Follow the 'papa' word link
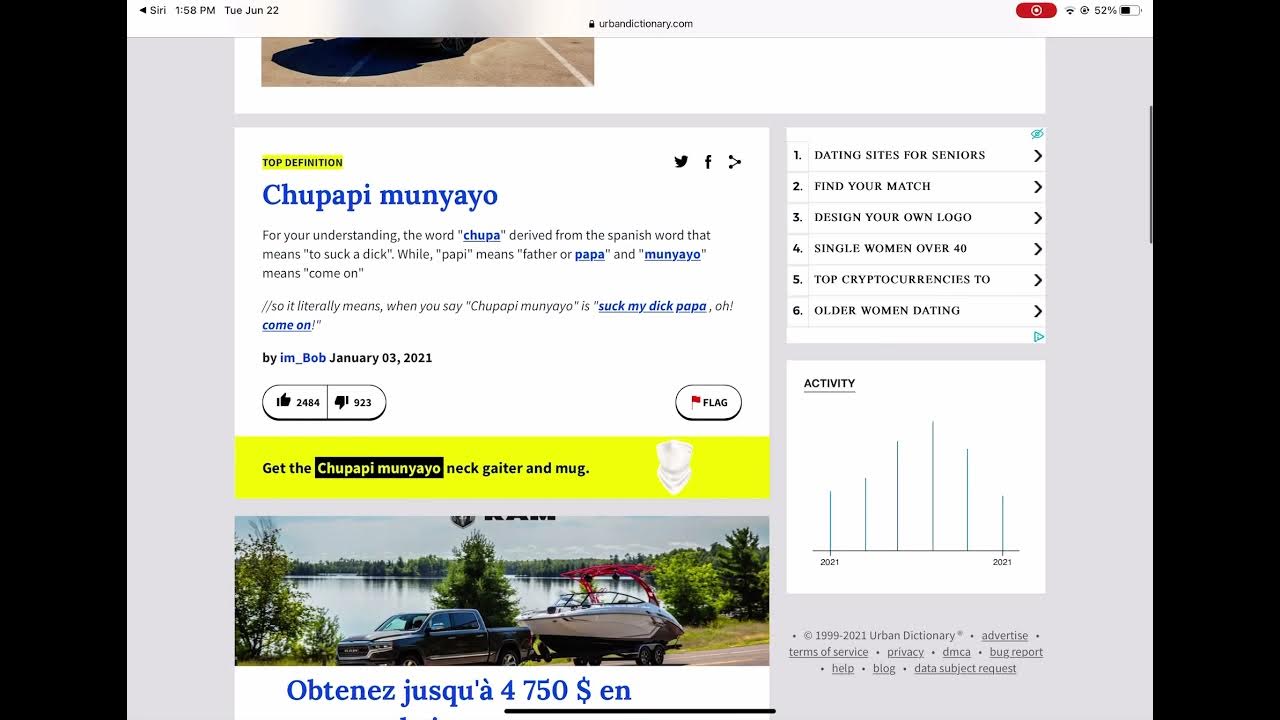 click(x=590, y=254)
